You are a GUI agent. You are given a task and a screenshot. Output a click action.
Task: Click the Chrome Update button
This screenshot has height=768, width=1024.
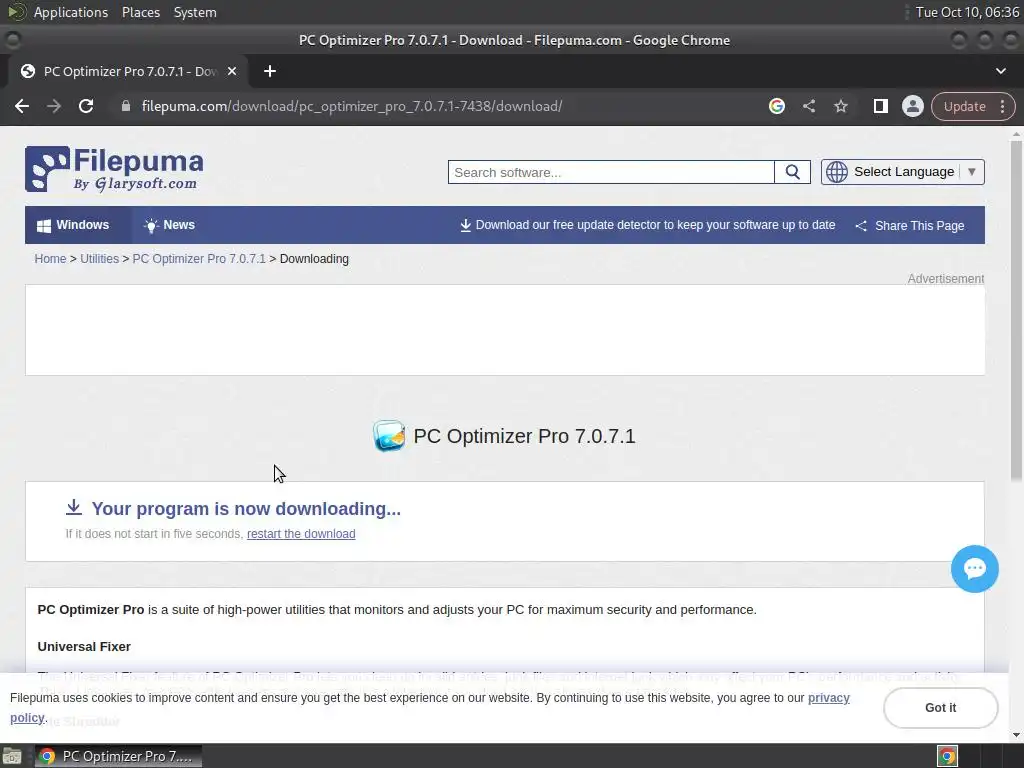[x=973, y=106]
